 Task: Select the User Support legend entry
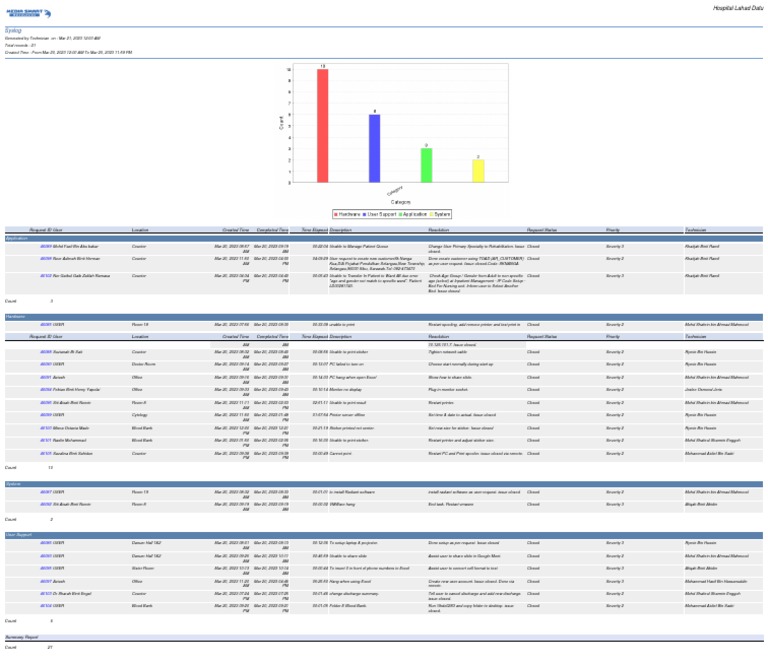click(382, 213)
